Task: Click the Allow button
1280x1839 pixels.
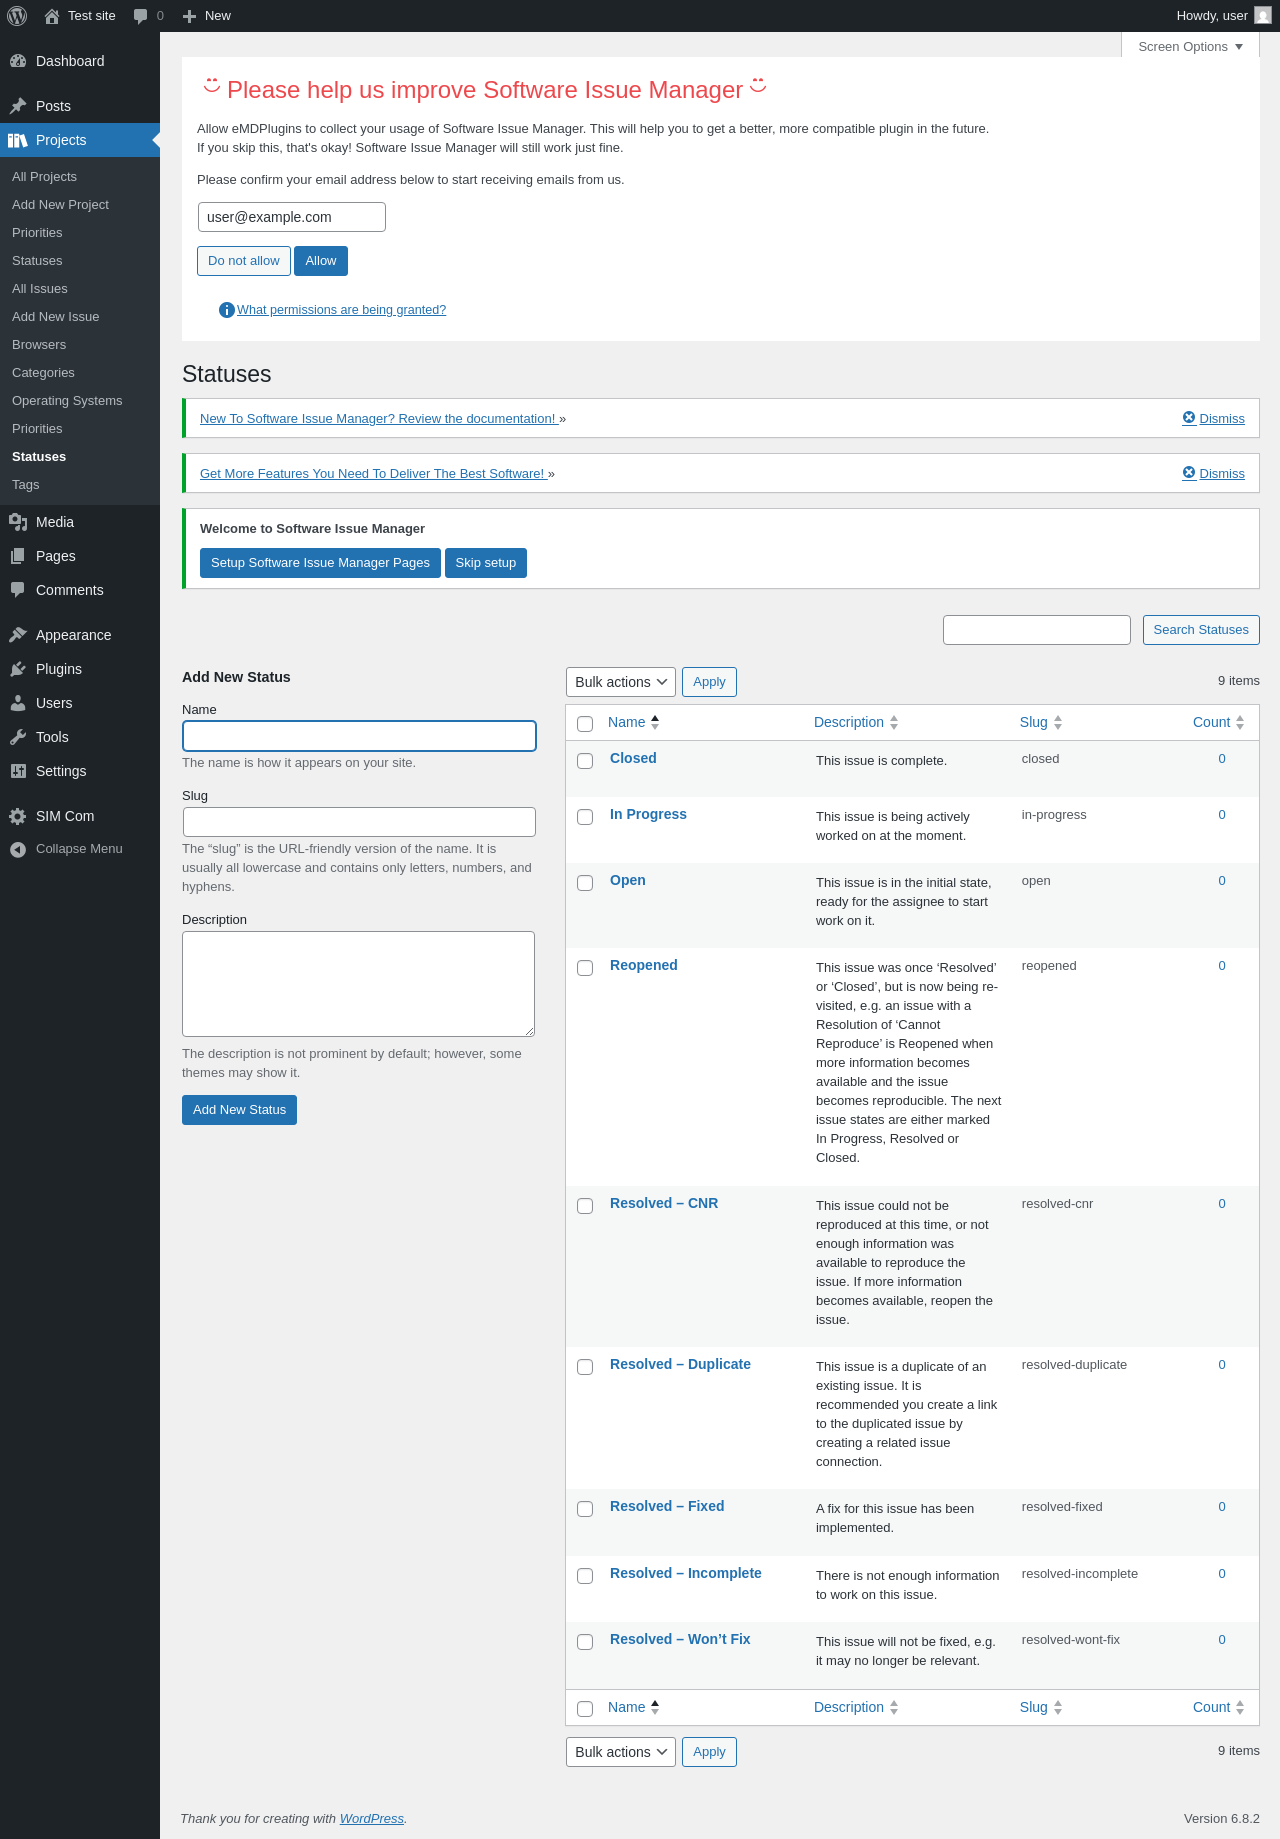Action: coord(321,261)
